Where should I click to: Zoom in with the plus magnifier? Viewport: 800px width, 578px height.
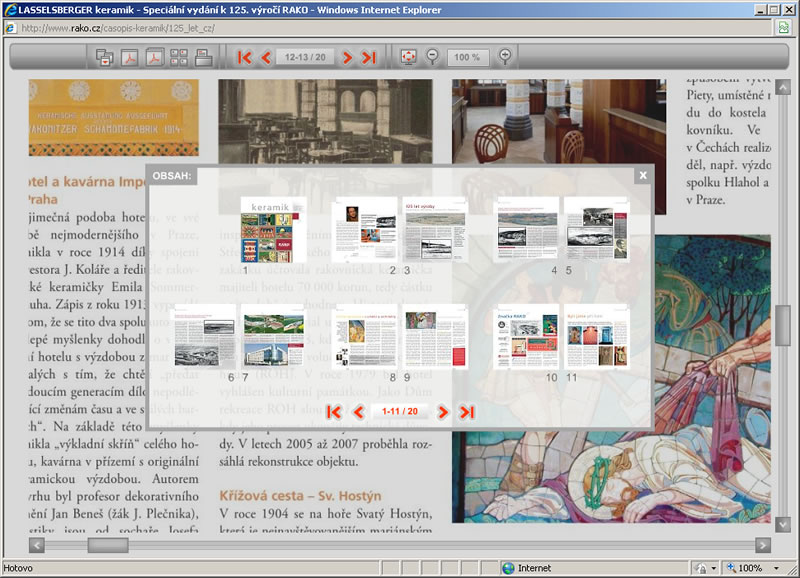click(505, 57)
